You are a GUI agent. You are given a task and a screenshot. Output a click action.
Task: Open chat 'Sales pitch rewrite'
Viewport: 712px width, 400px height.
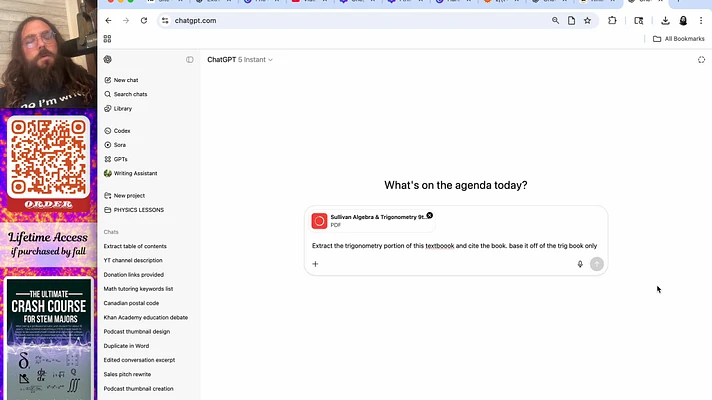point(127,374)
